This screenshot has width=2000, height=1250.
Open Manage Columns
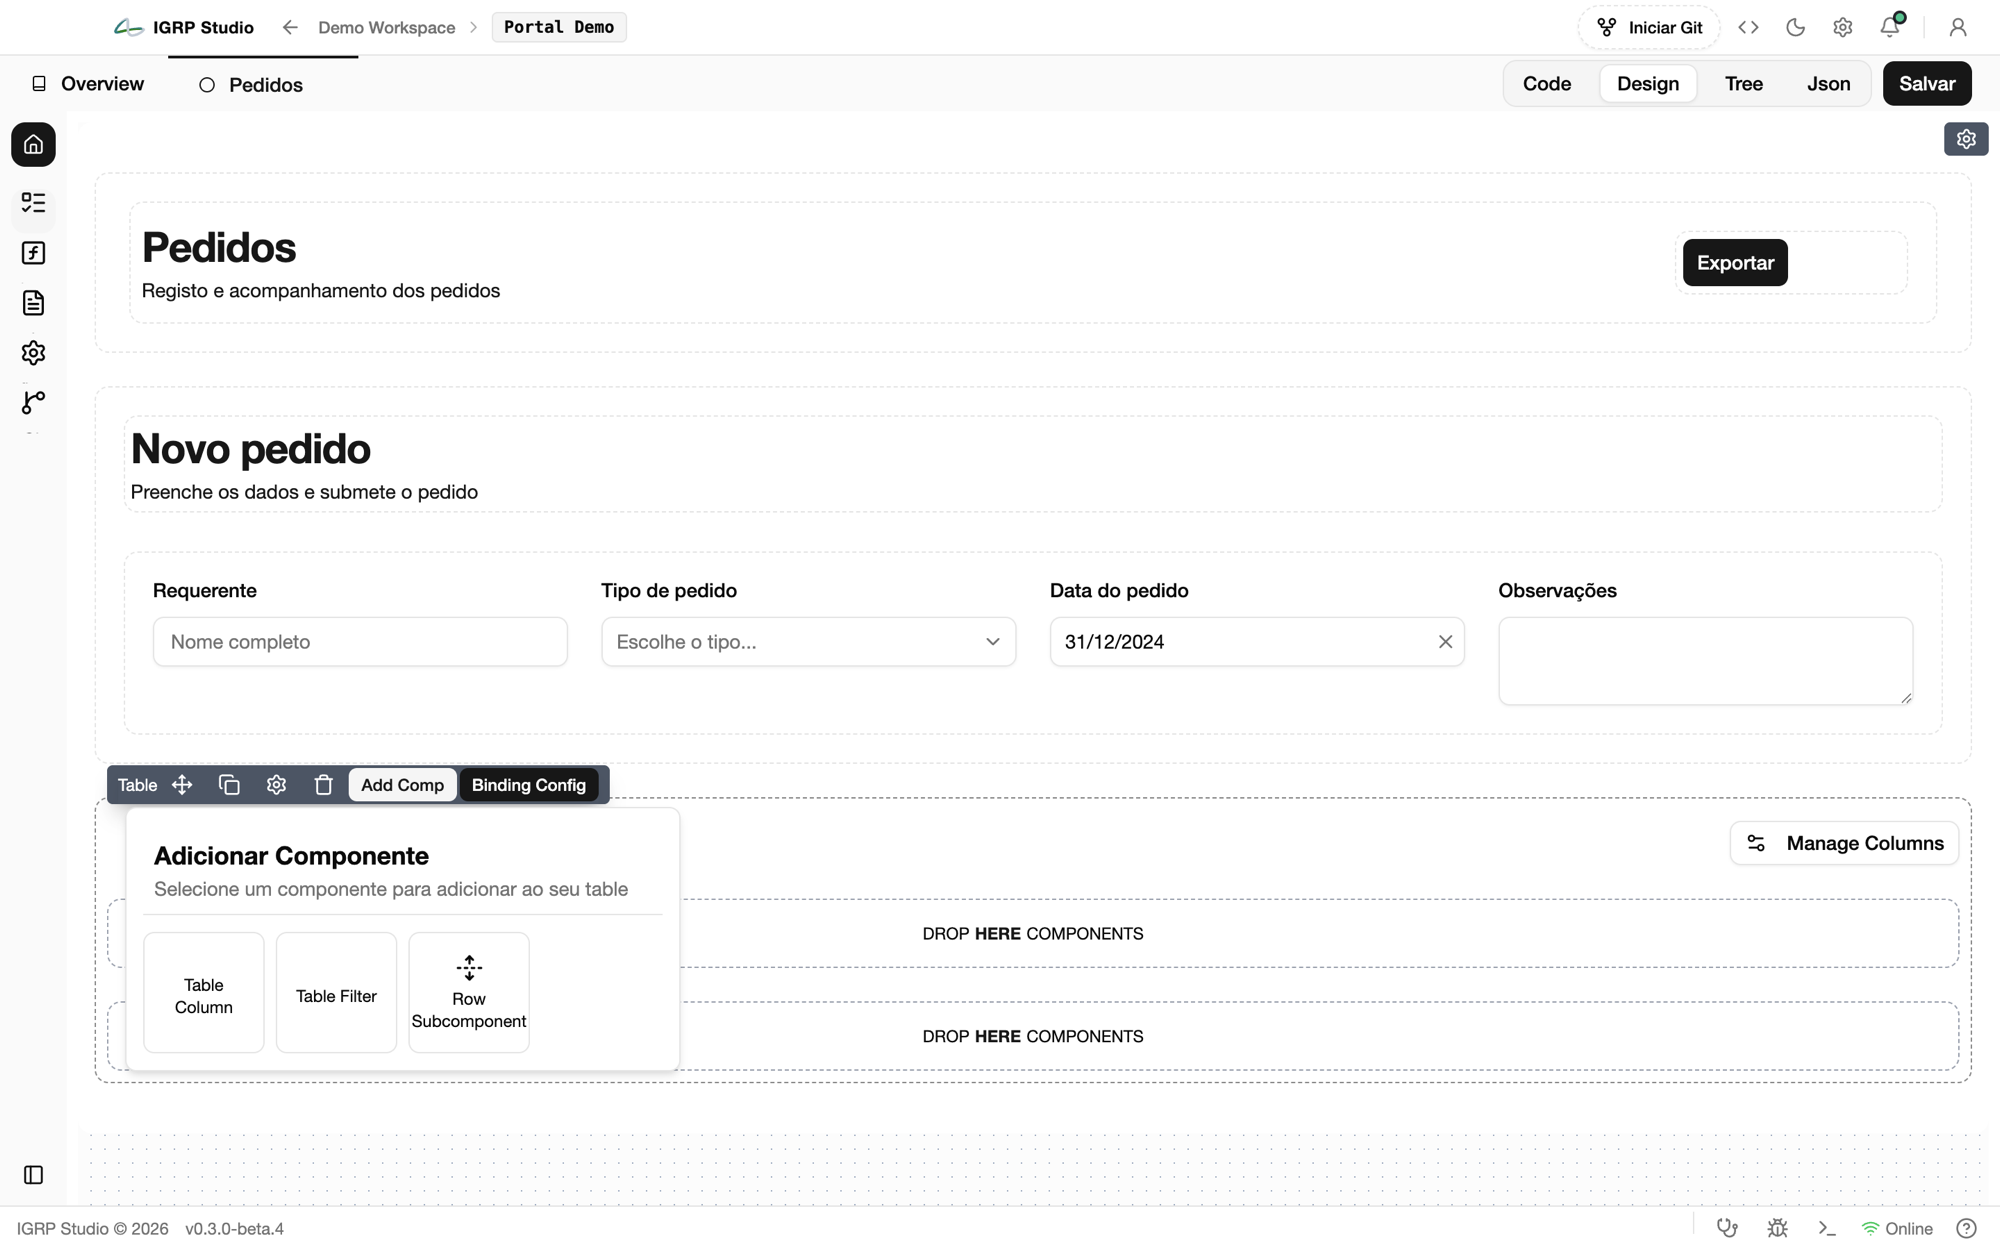(1844, 843)
